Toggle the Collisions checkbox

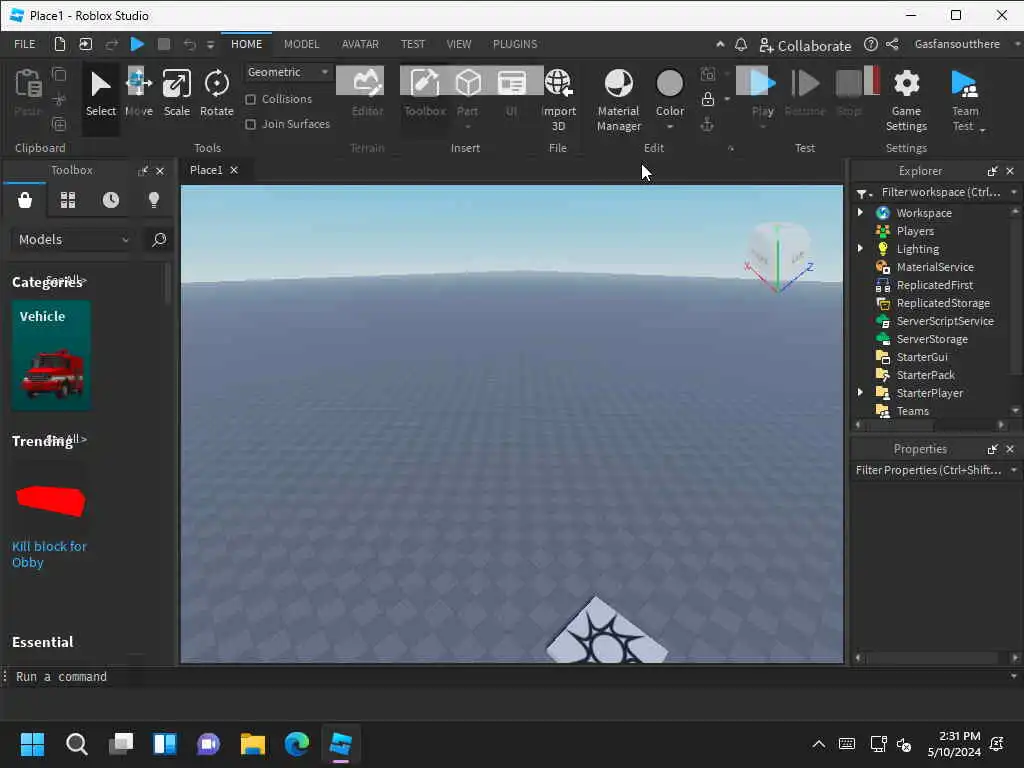(250, 99)
